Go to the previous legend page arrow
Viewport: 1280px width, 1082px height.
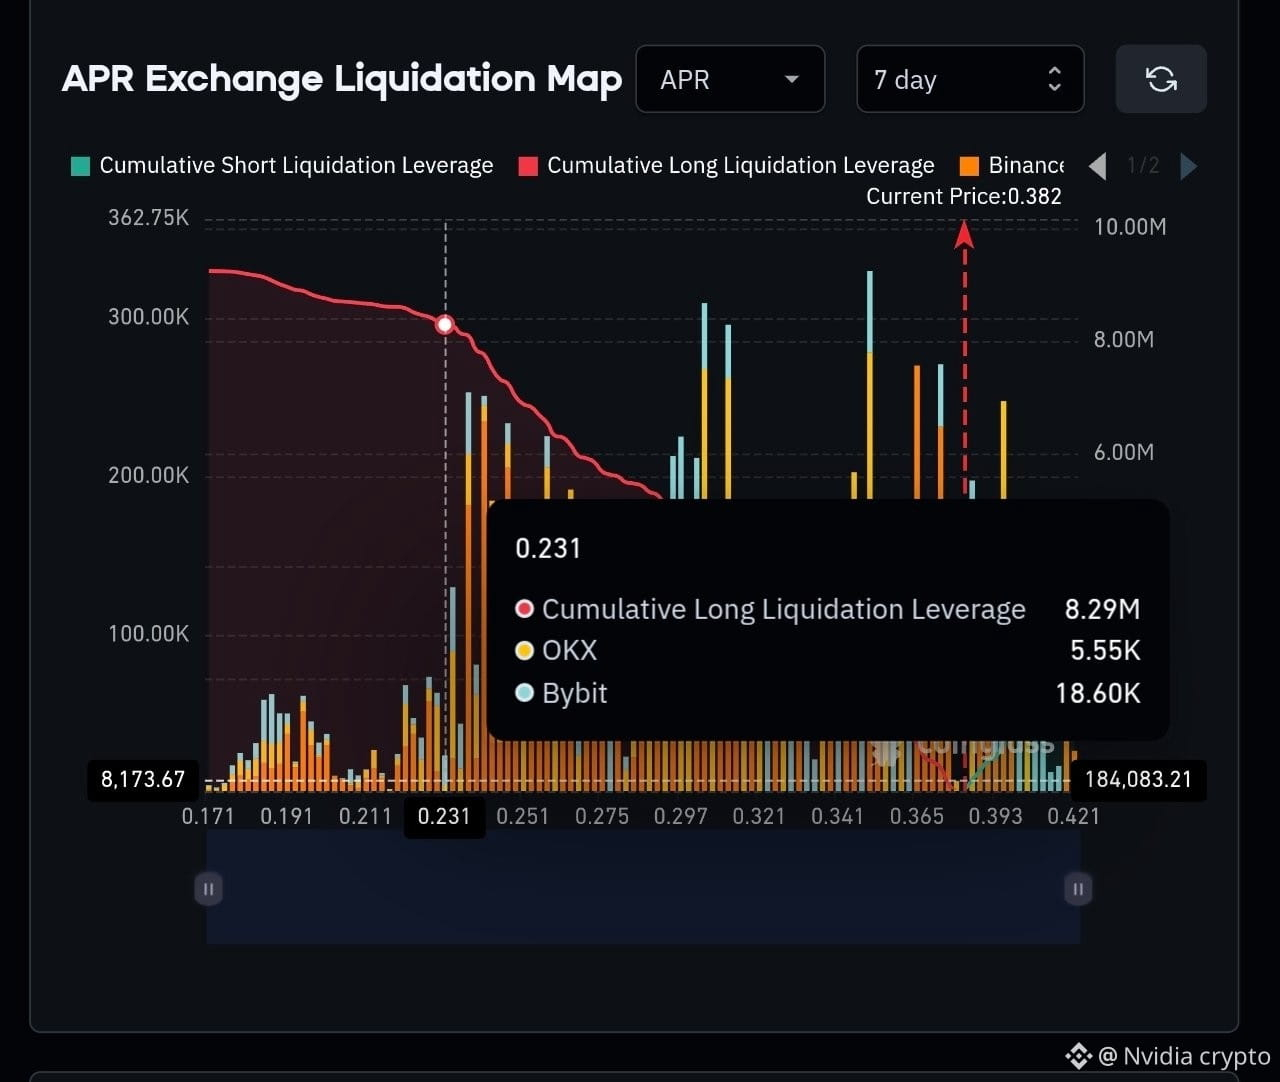[x=1098, y=166]
